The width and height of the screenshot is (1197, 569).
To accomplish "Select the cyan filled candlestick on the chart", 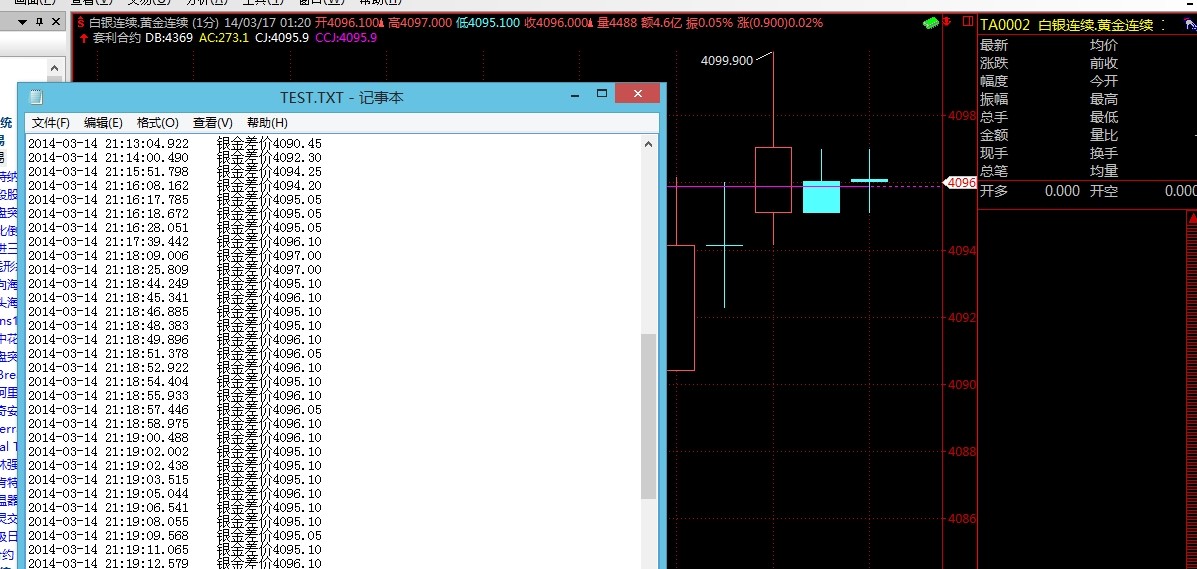I will click(x=821, y=197).
